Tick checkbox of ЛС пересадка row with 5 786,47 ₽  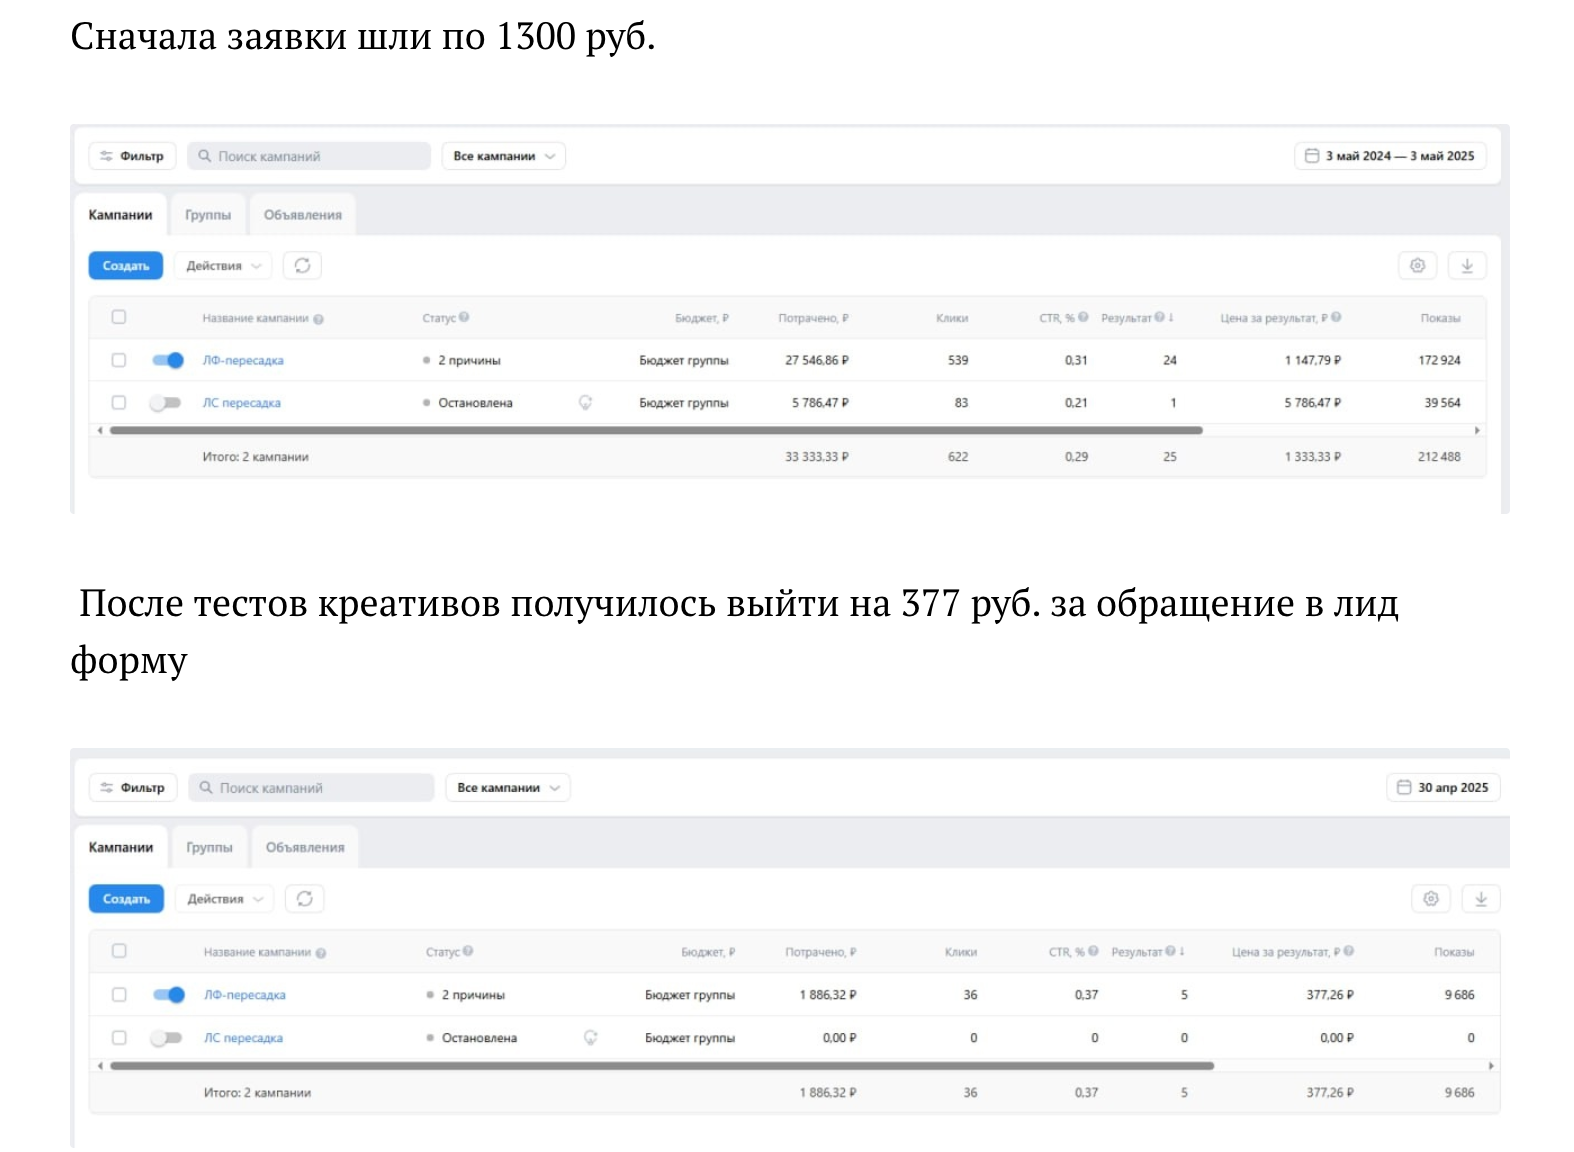[x=119, y=403]
